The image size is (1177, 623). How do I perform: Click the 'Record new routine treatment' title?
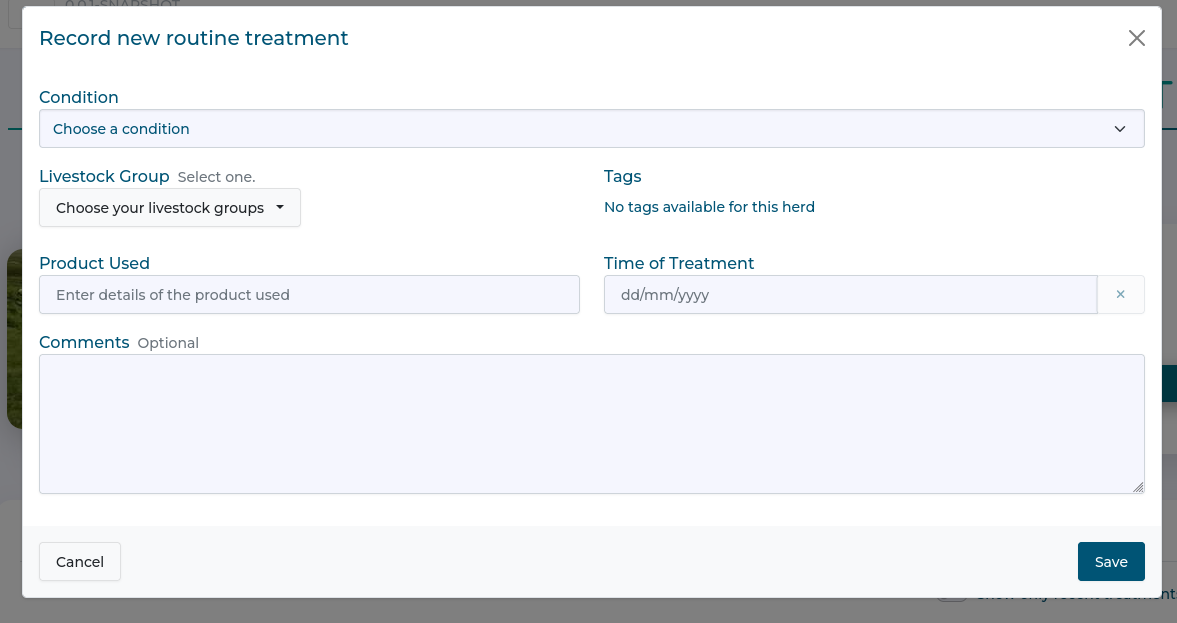[193, 38]
